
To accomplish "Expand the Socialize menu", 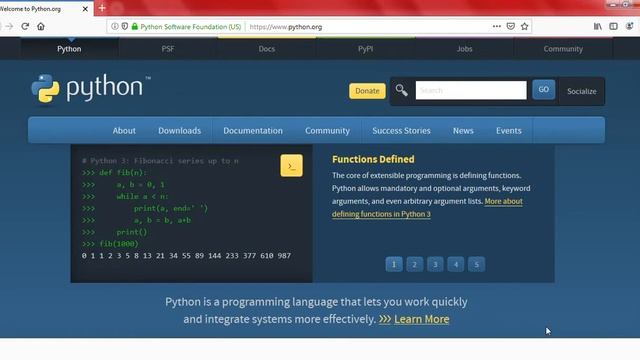I will click(x=582, y=91).
